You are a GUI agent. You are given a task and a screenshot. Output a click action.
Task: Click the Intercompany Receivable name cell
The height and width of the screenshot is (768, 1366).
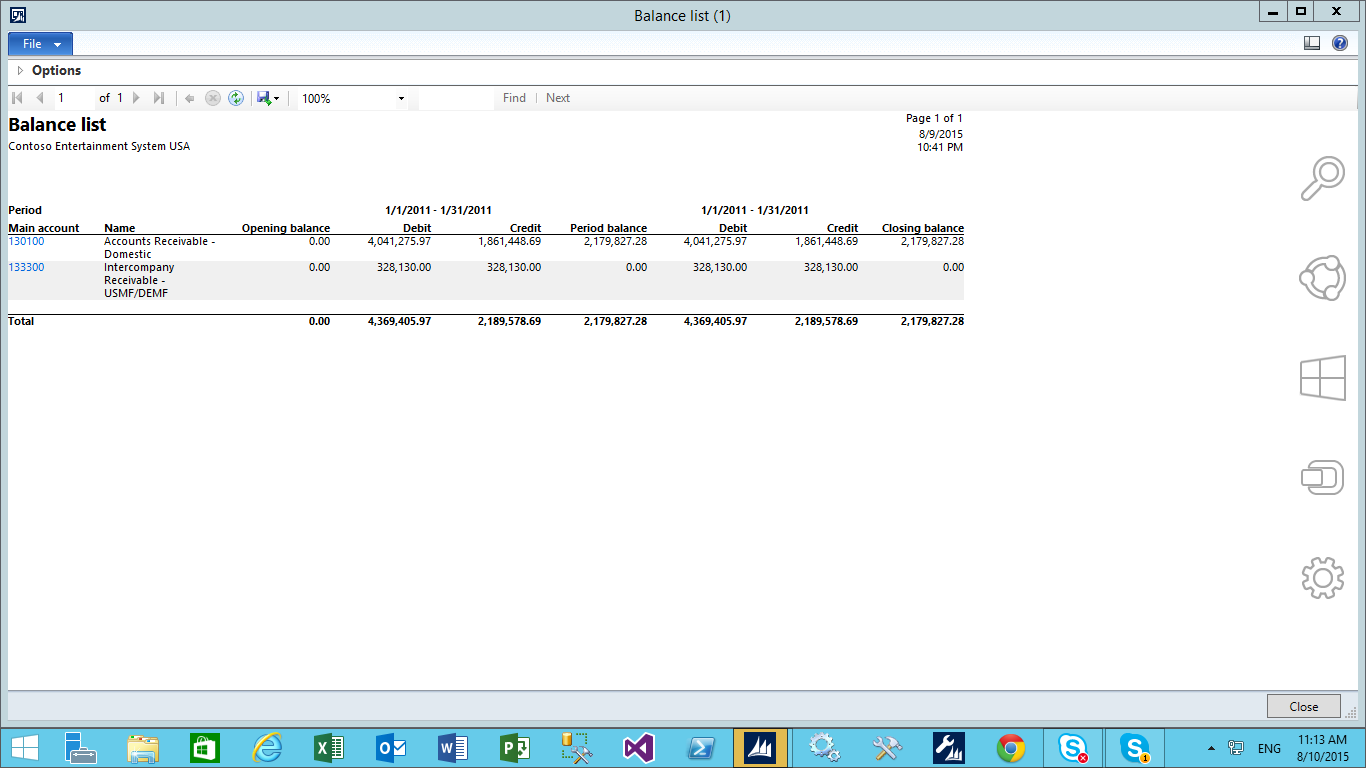pos(139,280)
